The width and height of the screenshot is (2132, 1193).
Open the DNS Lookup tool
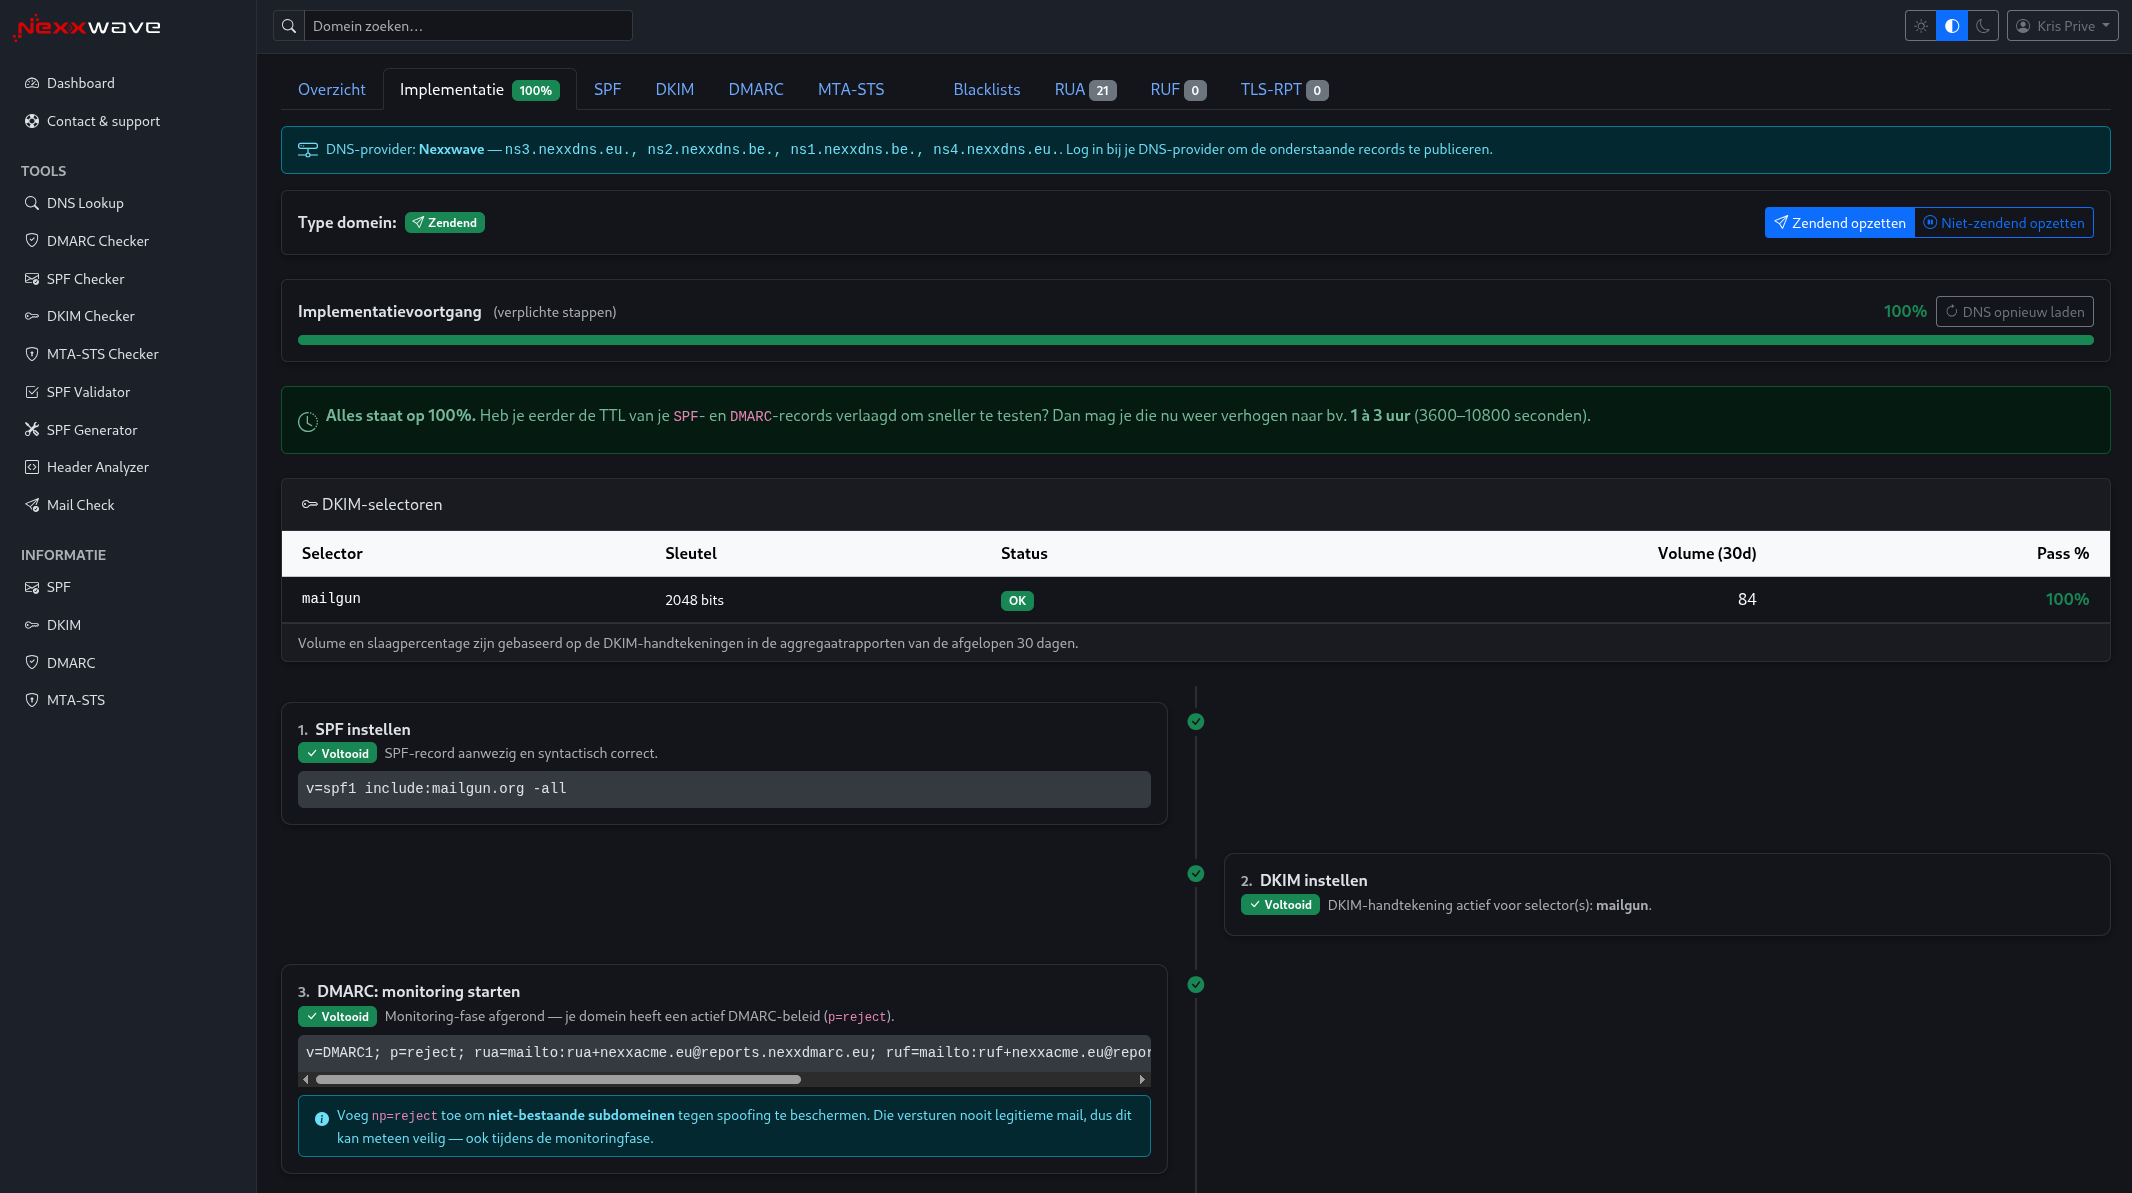pos(85,203)
